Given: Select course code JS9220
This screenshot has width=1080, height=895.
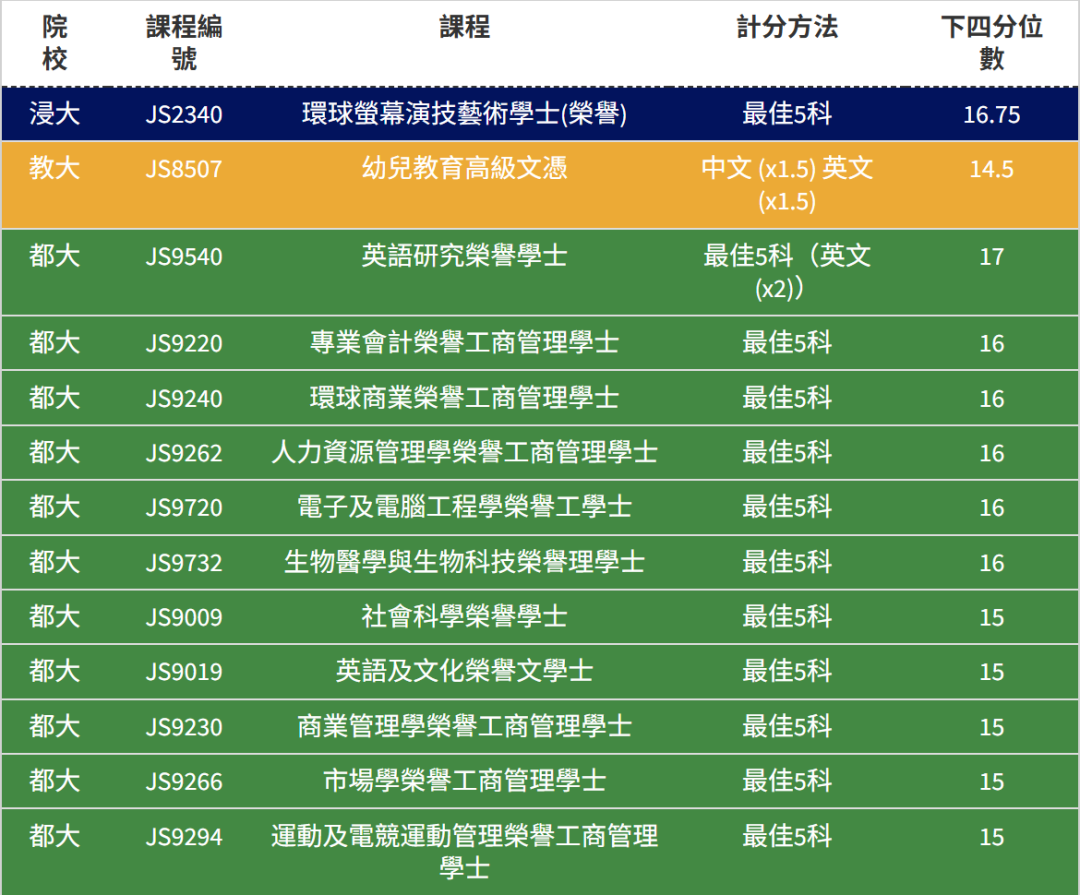Looking at the screenshot, I should (184, 343).
